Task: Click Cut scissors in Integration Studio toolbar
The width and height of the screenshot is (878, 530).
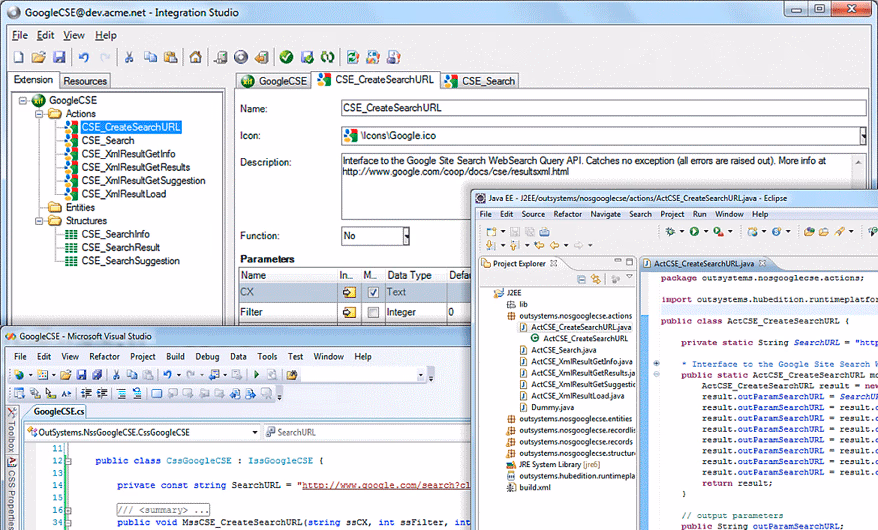Action: click(x=129, y=57)
